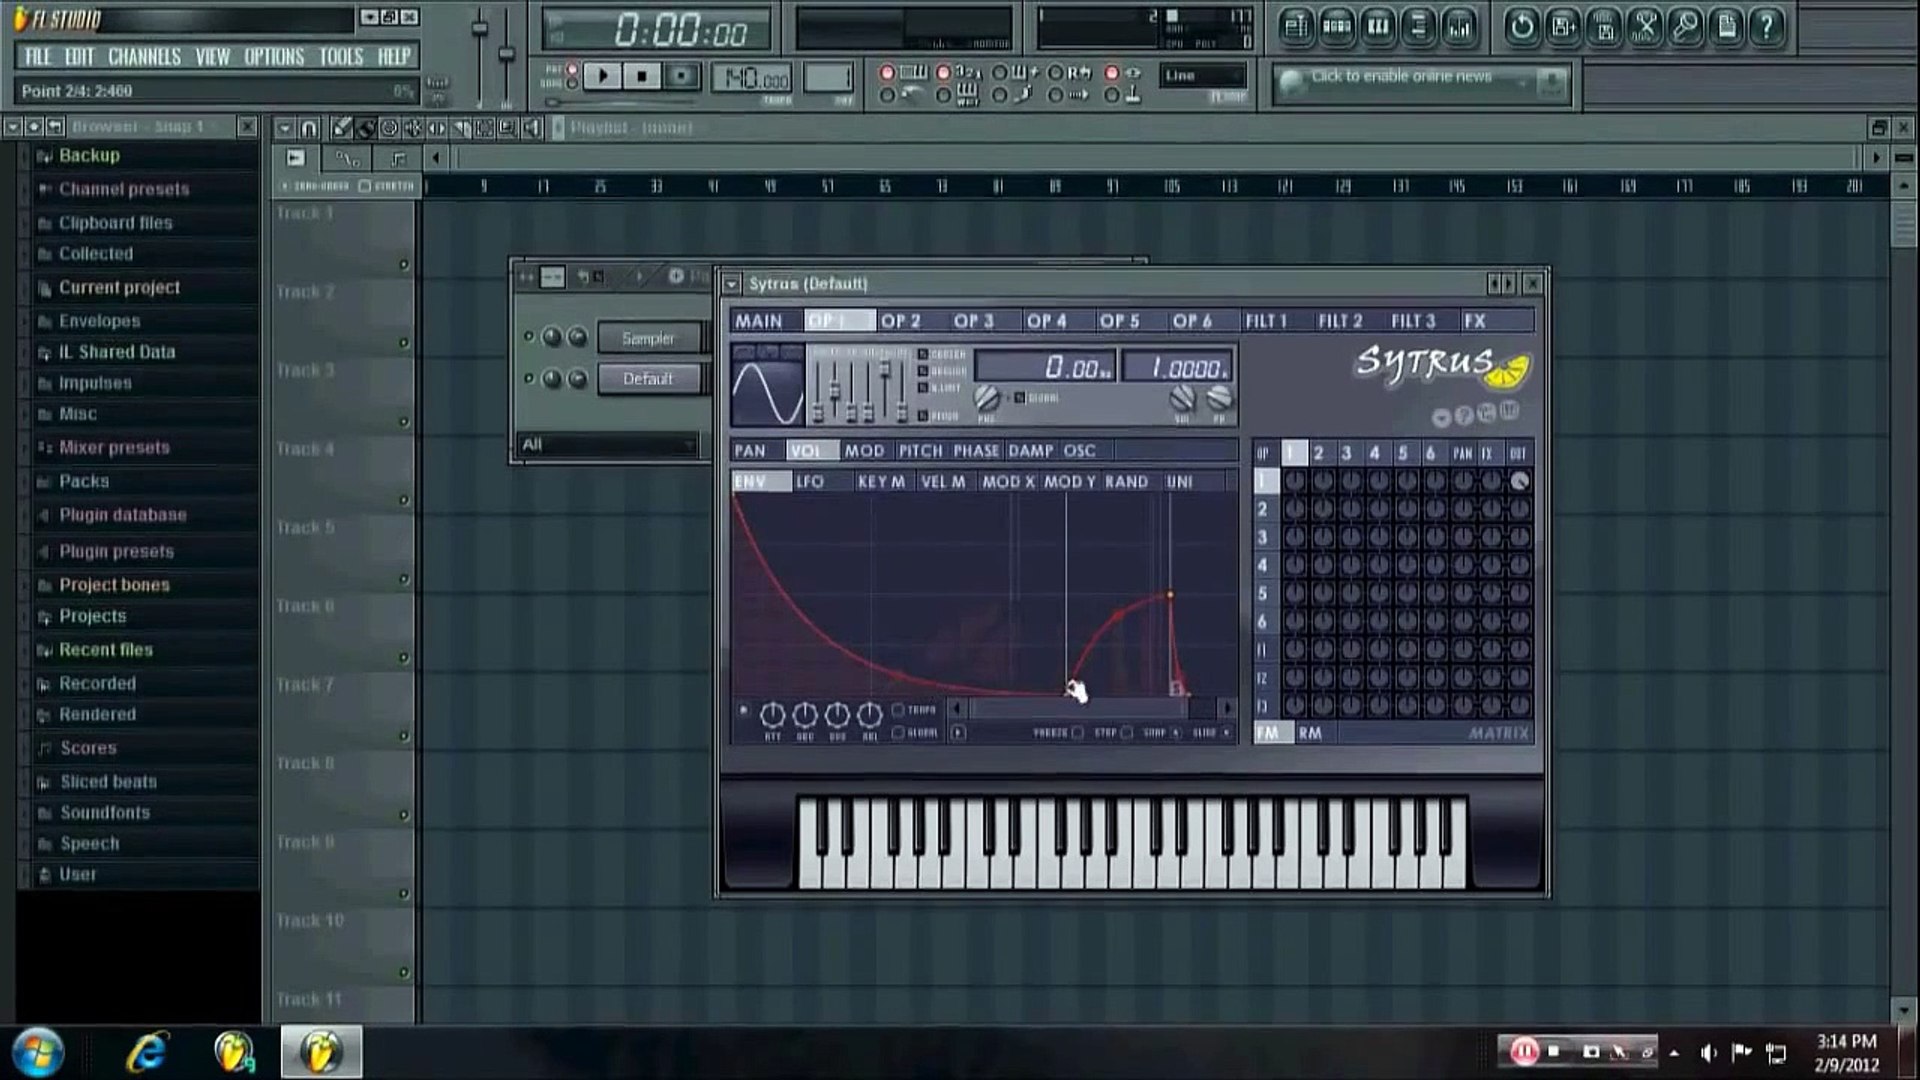Arm the transport record button

[x=682, y=76]
